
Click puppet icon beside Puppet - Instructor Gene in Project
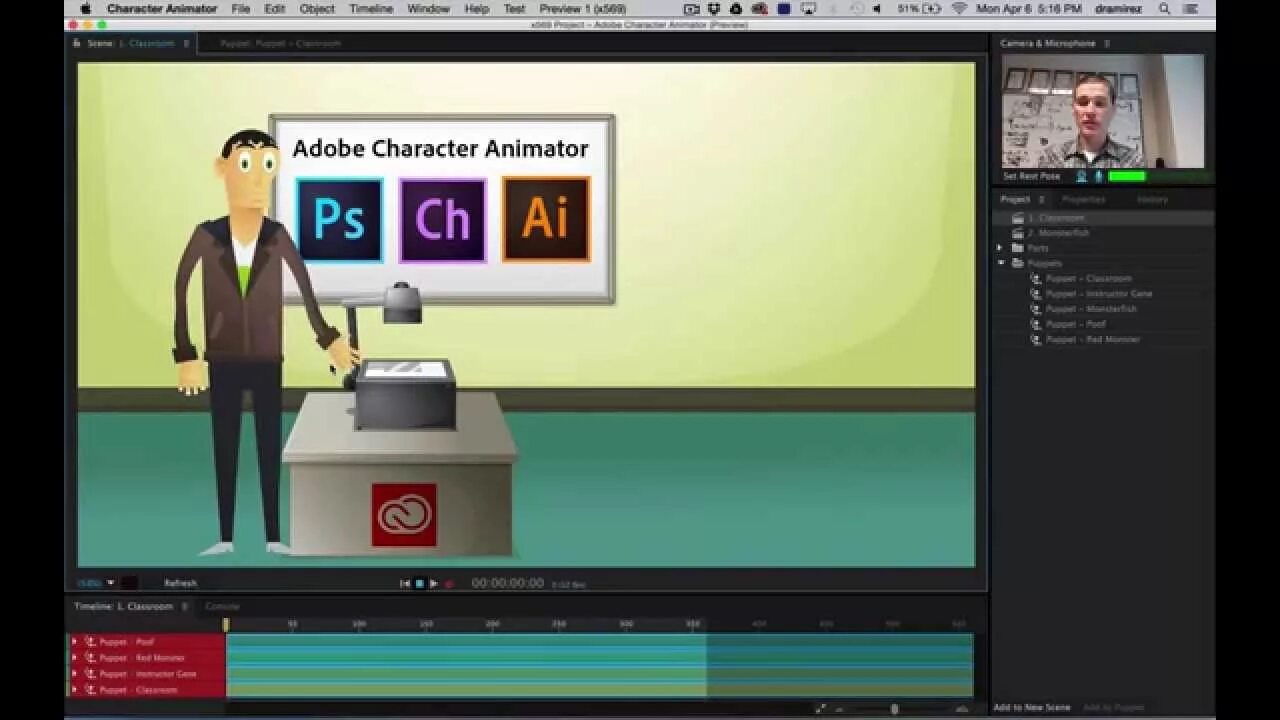pos(1036,294)
